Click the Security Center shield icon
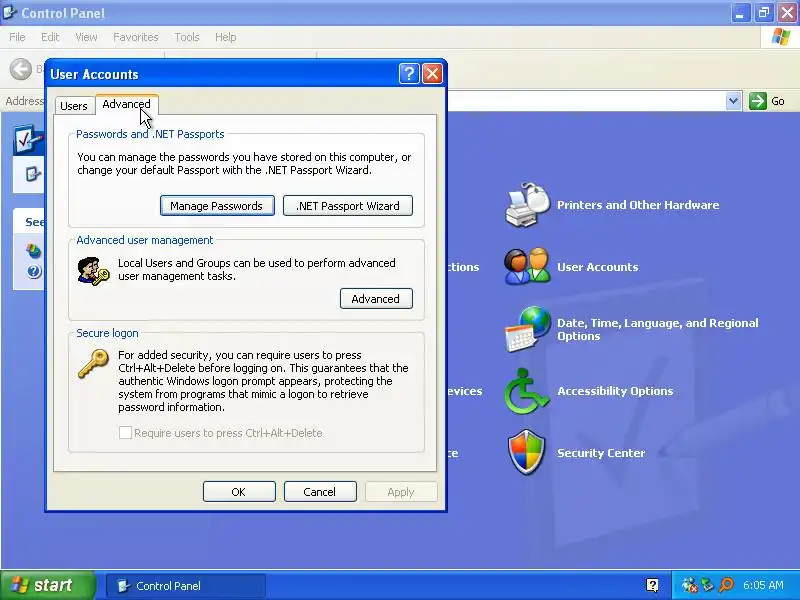This screenshot has width=800, height=600. coord(527,452)
